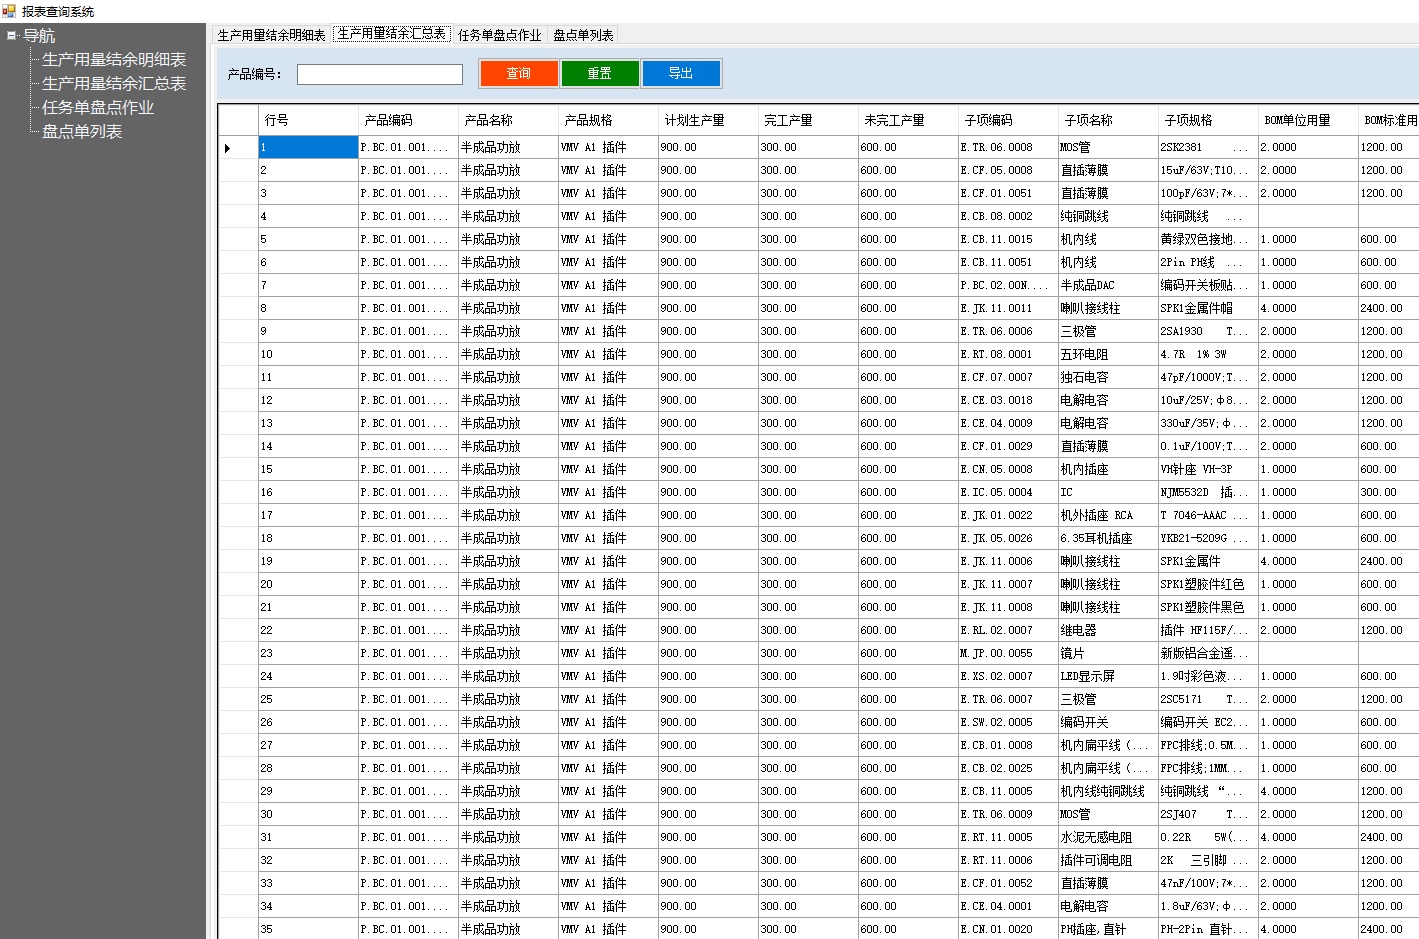Sort by the 行号 column header
Screen dimensions: 1419x939
308,120
